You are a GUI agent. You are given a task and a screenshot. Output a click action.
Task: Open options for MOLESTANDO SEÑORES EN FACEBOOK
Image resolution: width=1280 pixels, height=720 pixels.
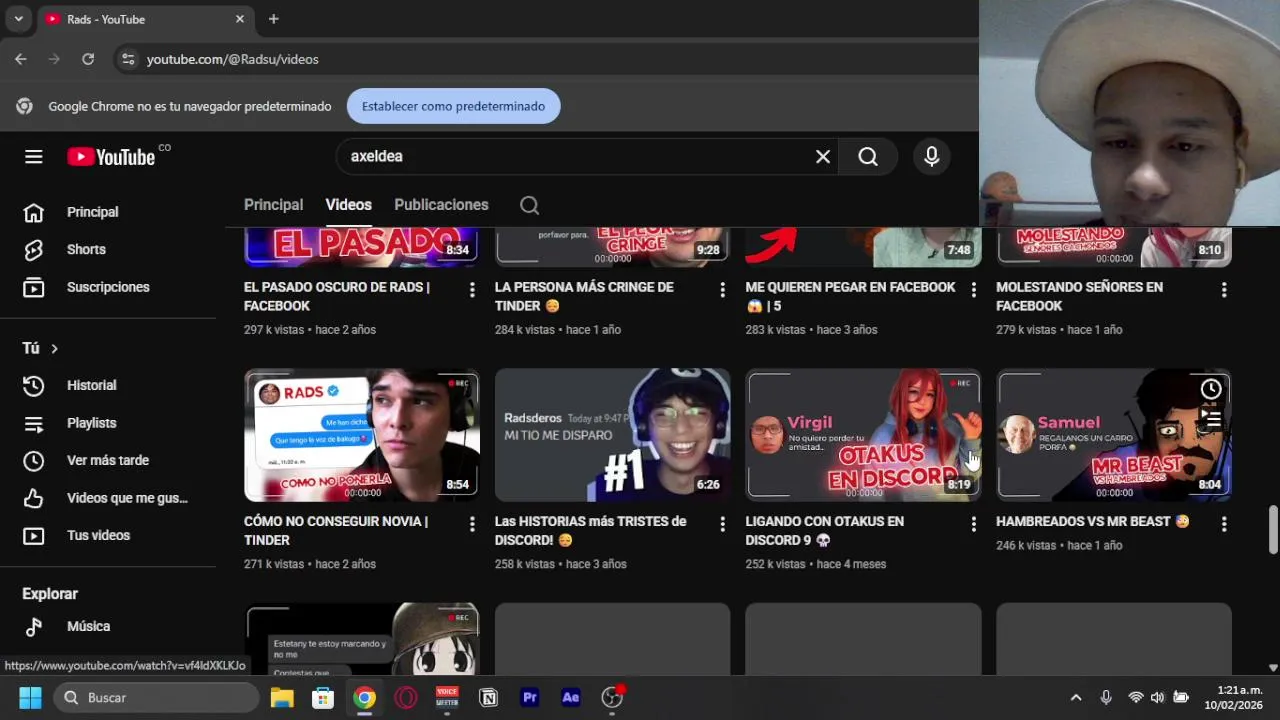click(x=1224, y=290)
